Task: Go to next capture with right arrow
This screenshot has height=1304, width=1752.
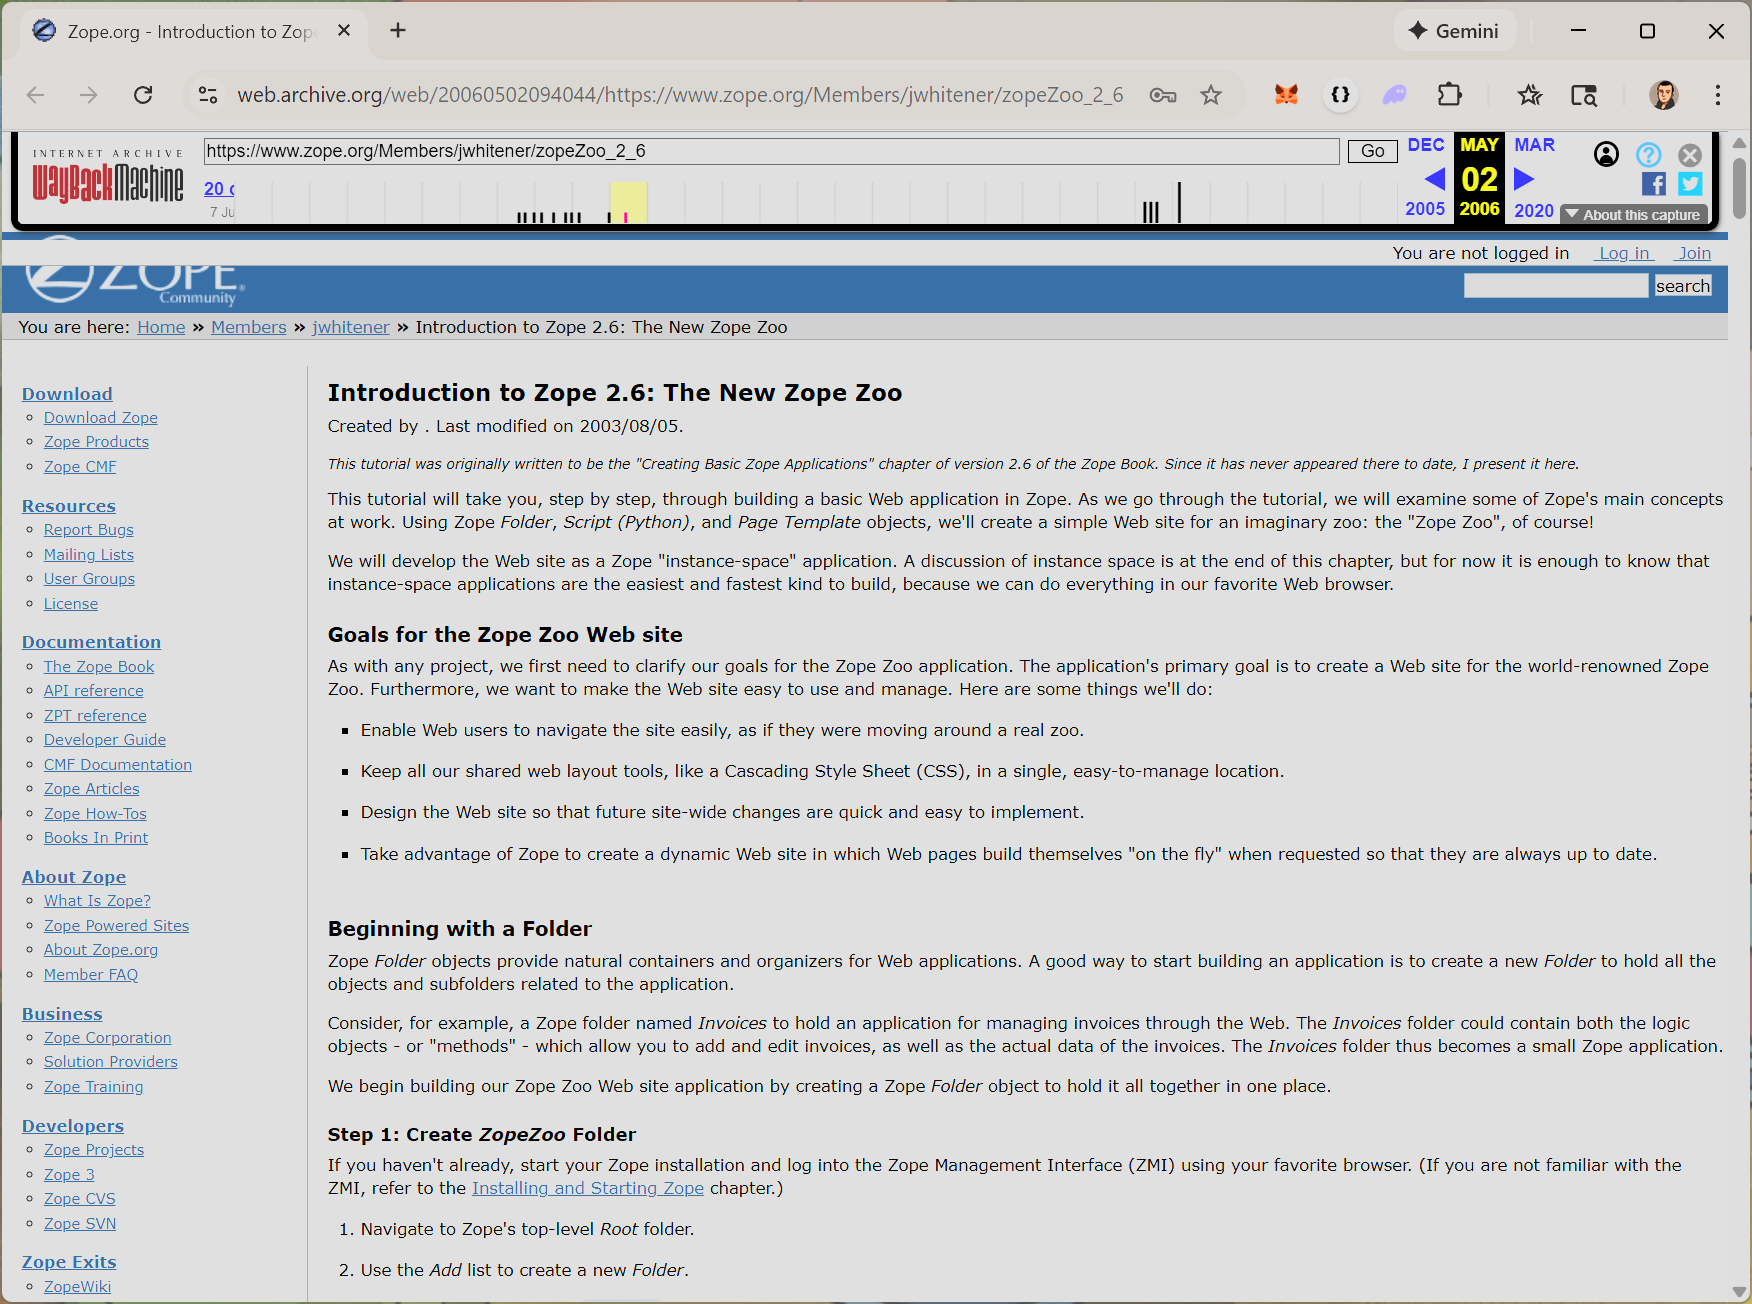Action: click(x=1523, y=179)
